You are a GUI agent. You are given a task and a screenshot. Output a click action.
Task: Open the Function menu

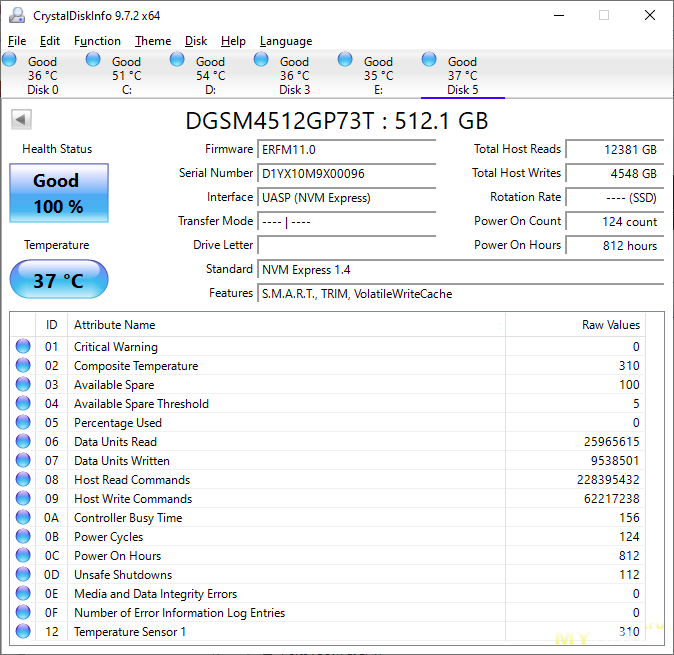pos(97,41)
